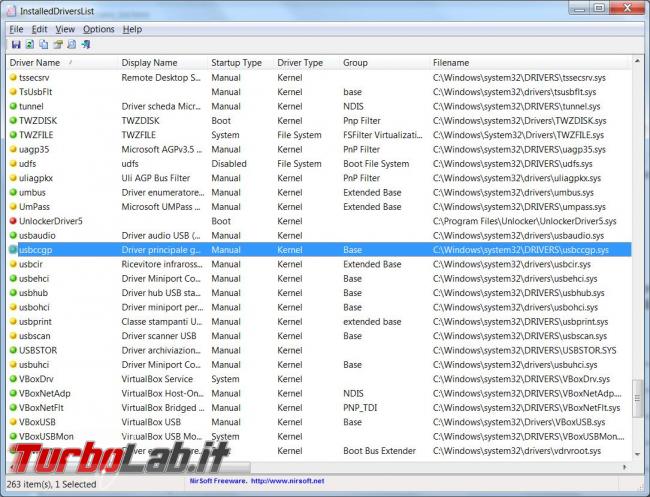The width and height of the screenshot is (650, 497).
Task: Click the status icon beside usbprint
Action: [13, 322]
